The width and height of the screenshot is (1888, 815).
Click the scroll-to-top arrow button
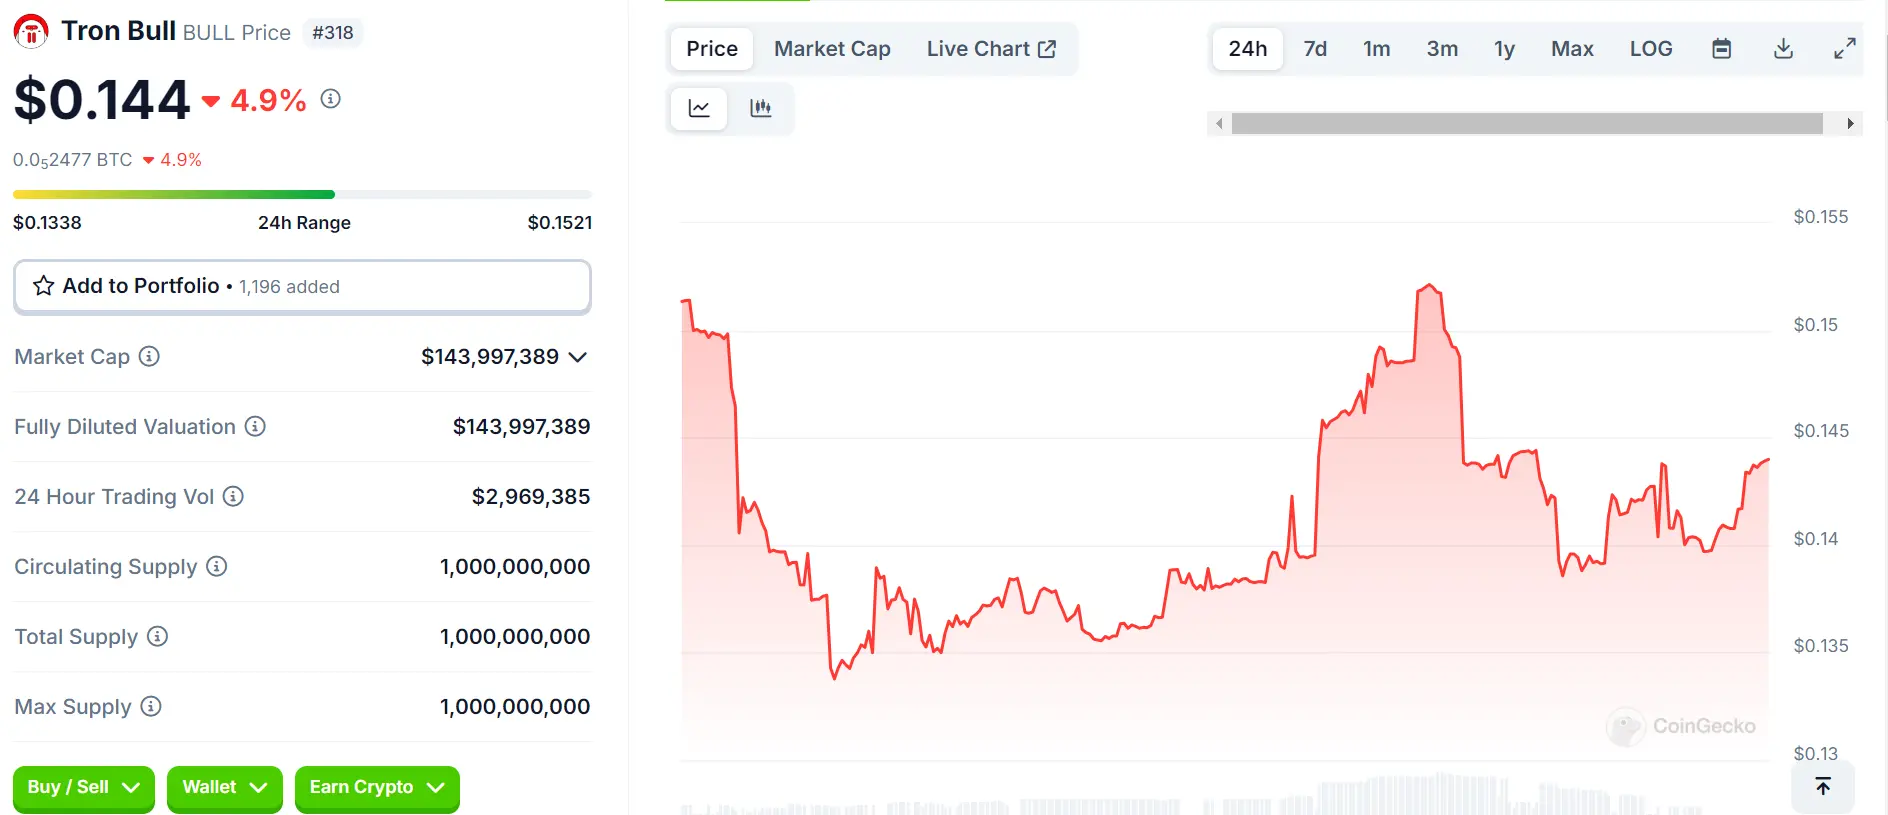tap(1823, 786)
